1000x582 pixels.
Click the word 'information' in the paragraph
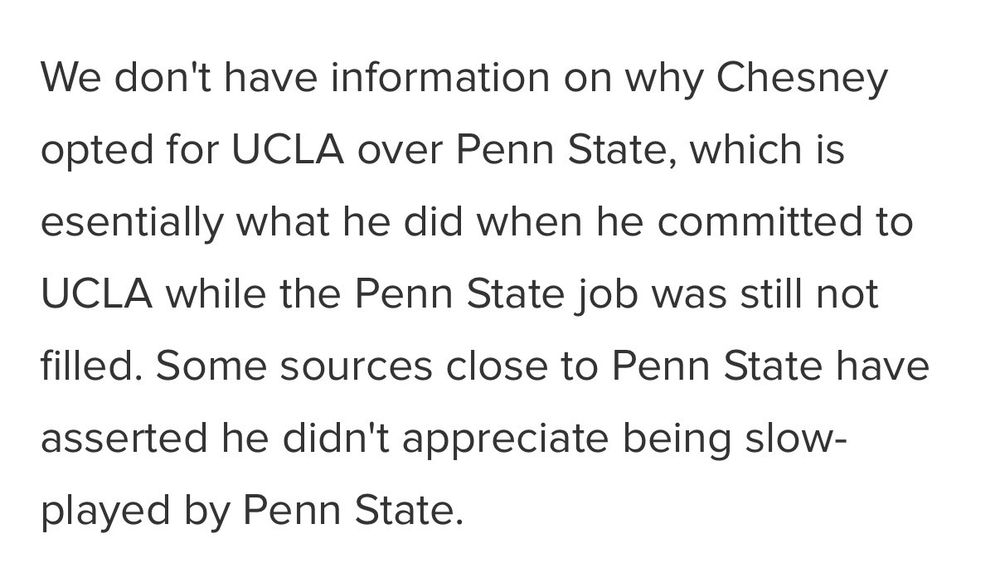pos(440,77)
